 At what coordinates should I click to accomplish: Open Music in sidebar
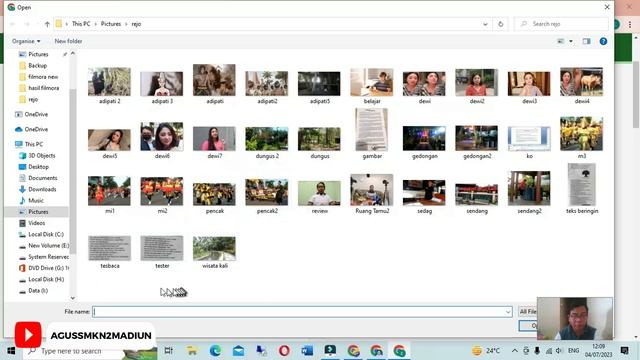(x=36, y=200)
